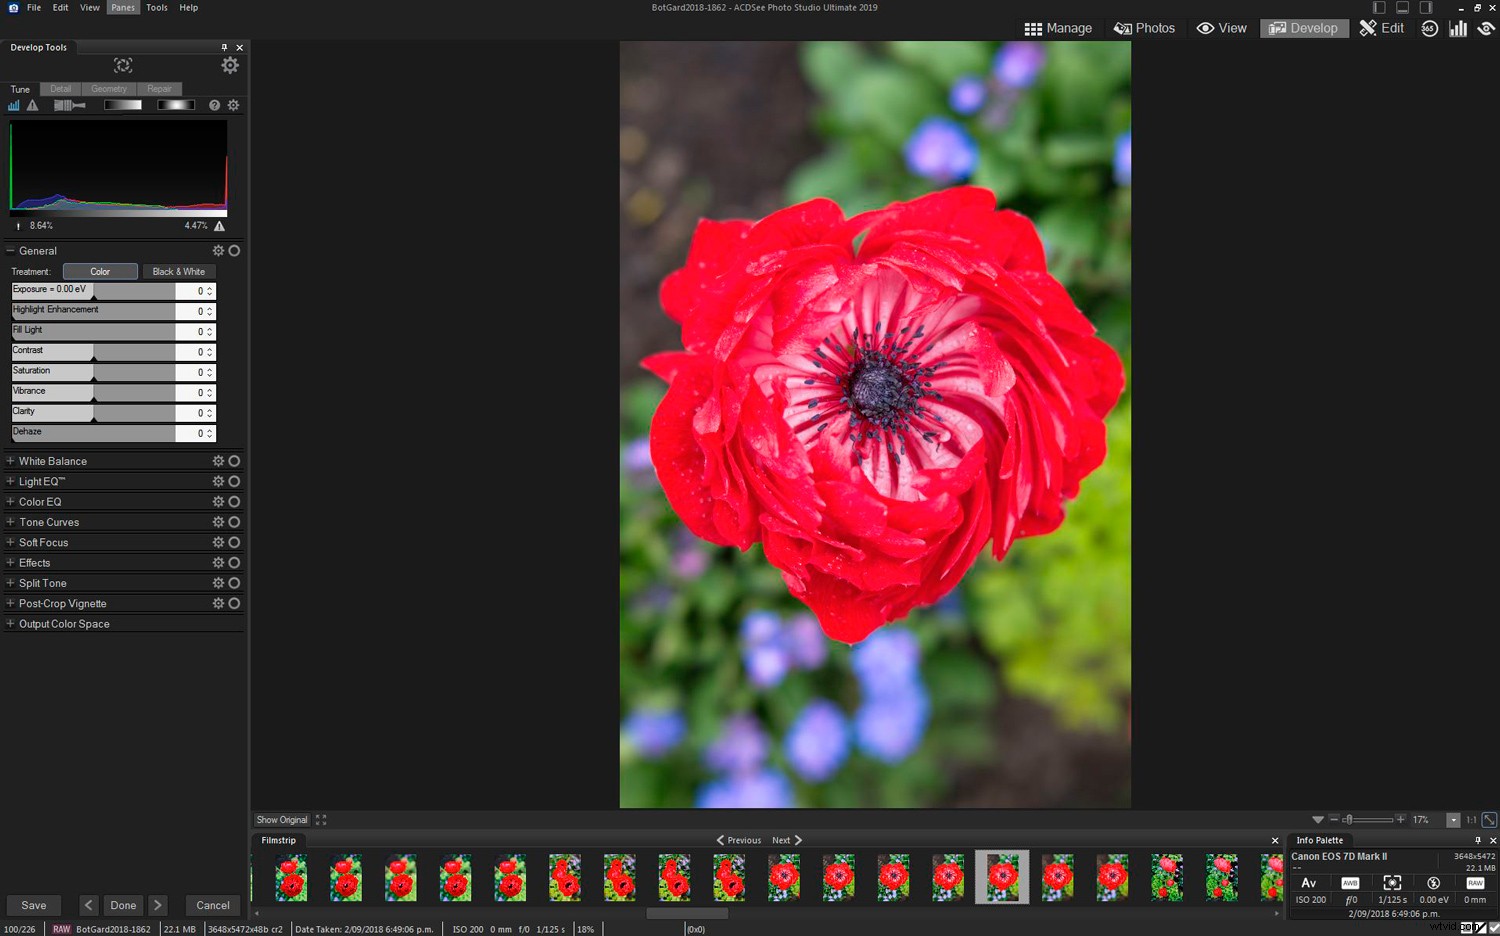Toggle the White Balance adjustment preview circle
Viewport: 1500px width, 936px height.
click(233, 461)
